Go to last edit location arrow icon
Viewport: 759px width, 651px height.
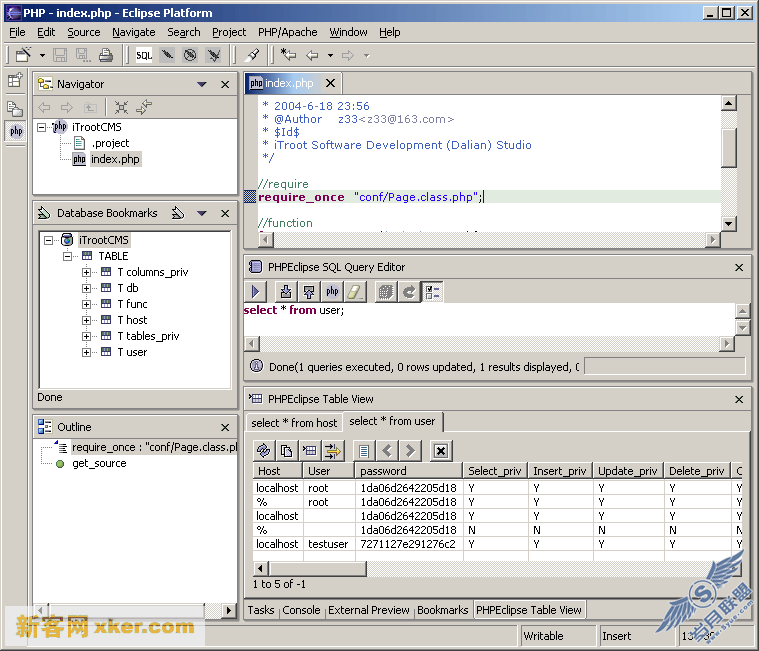[x=288, y=55]
